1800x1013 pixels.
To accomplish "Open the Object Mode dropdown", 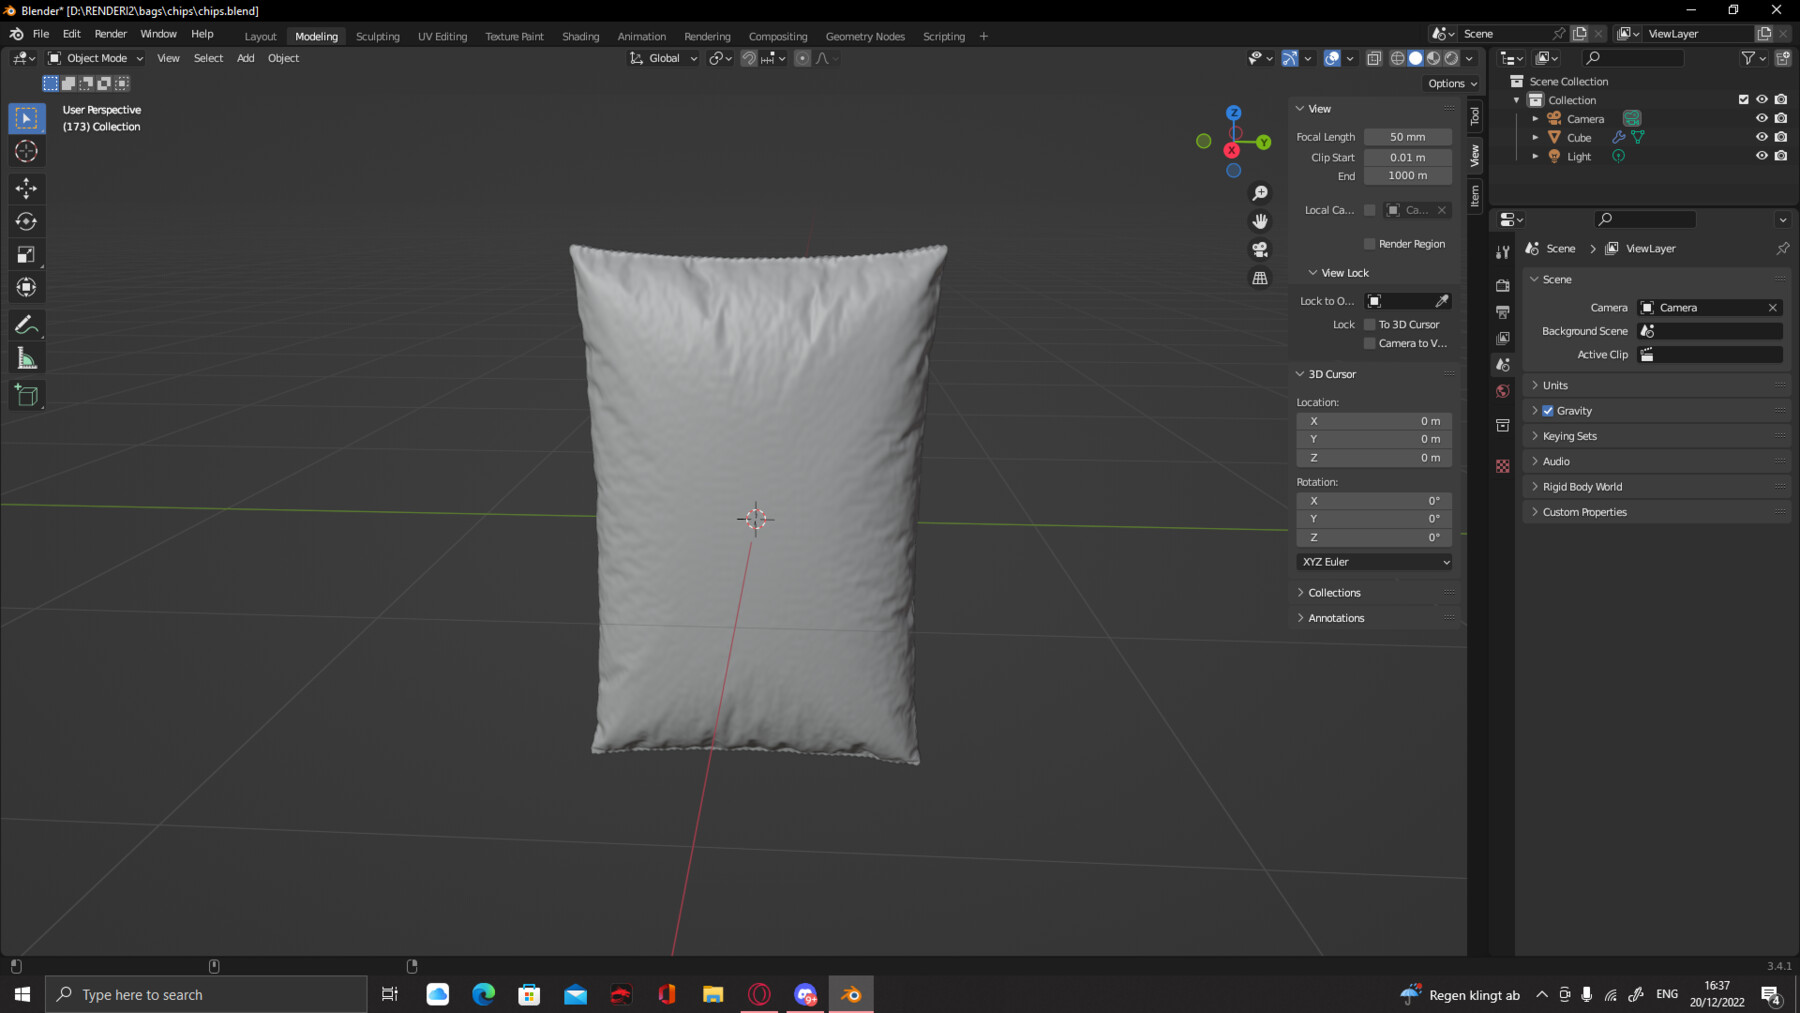I will click(x=96, y=58).
